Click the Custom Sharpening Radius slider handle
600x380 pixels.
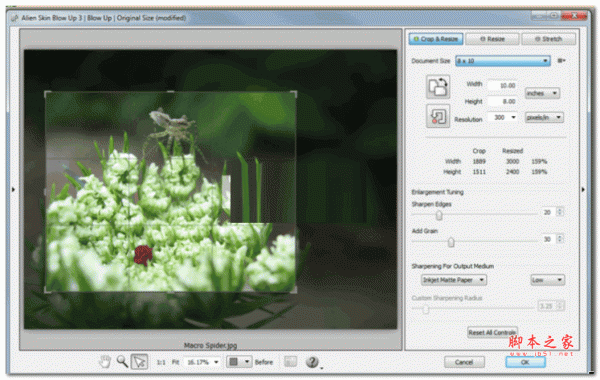(426, 309)
